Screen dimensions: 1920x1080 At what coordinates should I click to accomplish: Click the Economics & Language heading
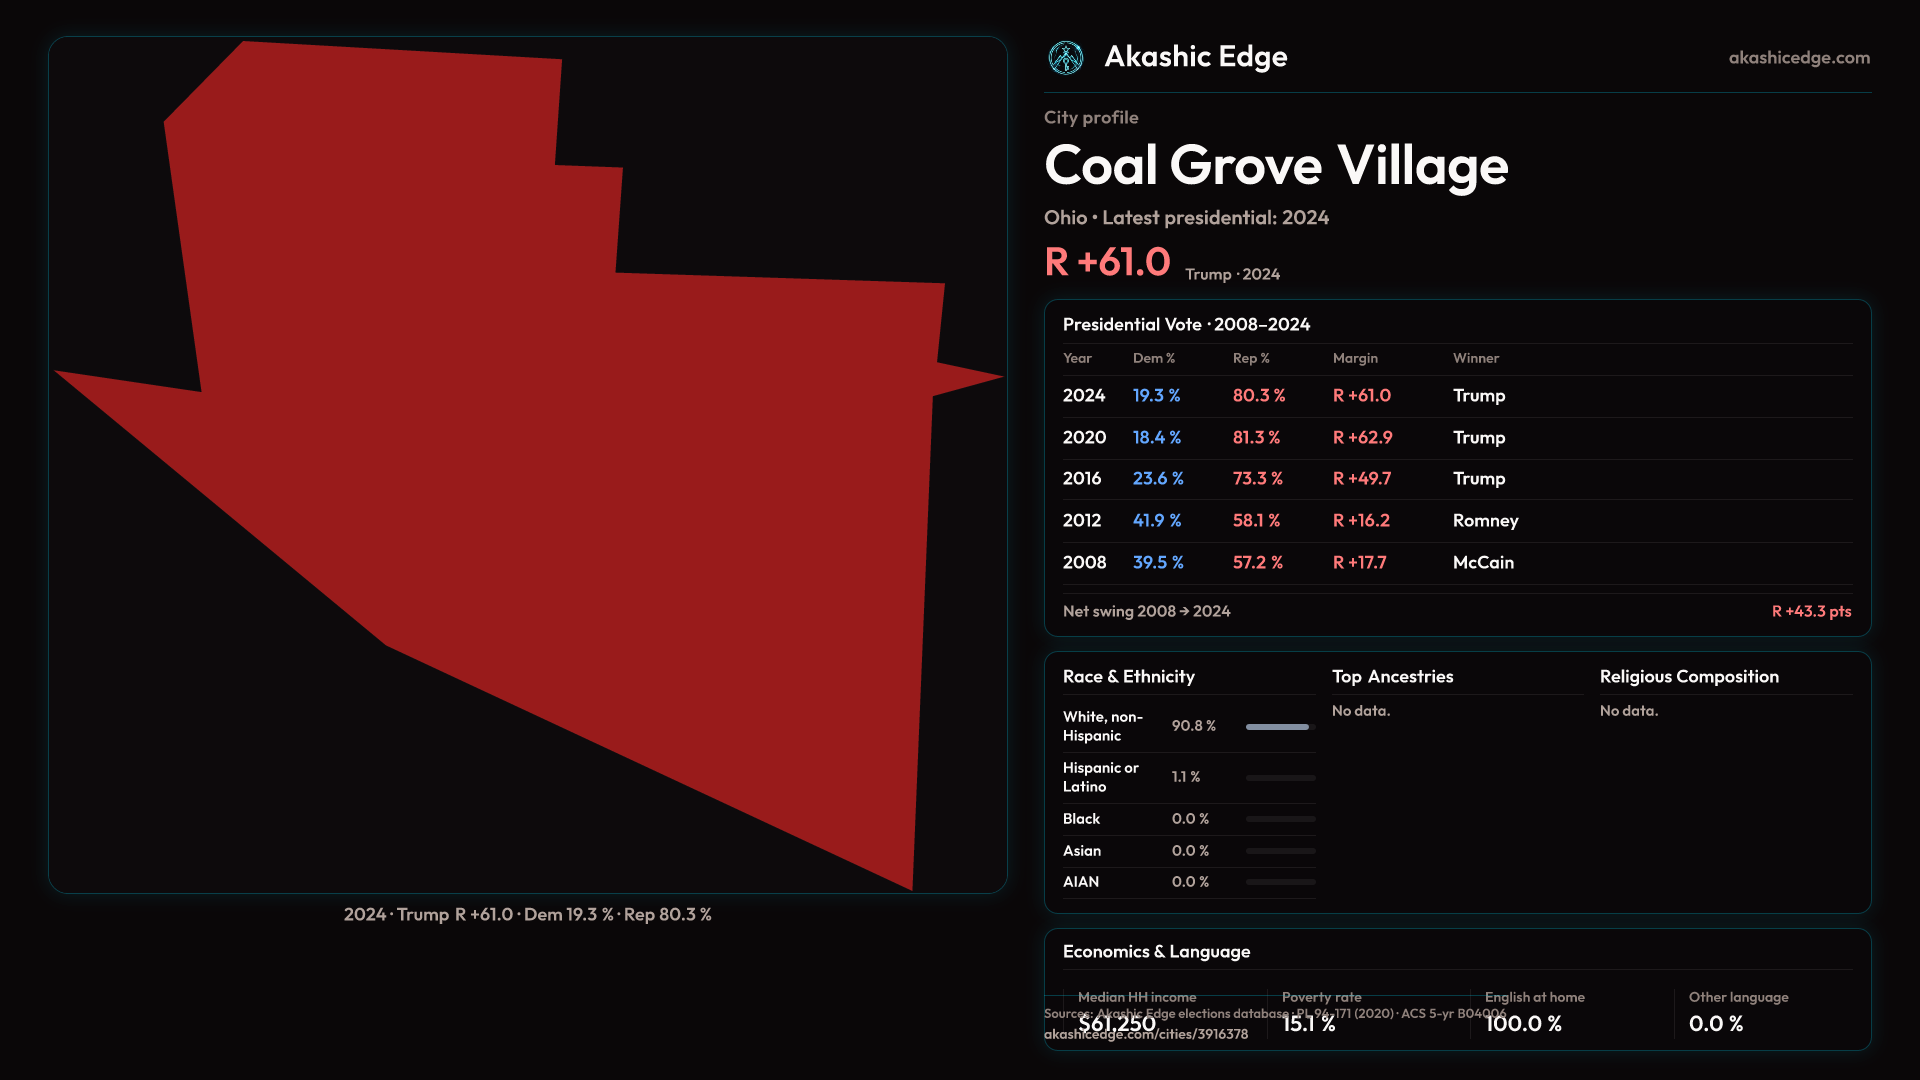(1155, 952)
